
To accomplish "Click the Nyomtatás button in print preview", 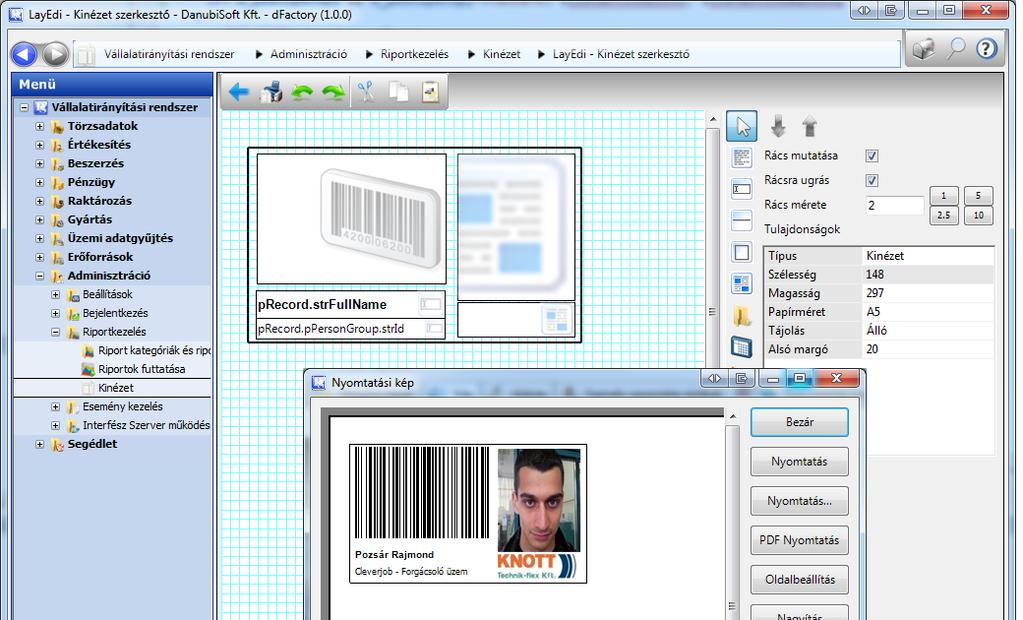I will (799, 462).
